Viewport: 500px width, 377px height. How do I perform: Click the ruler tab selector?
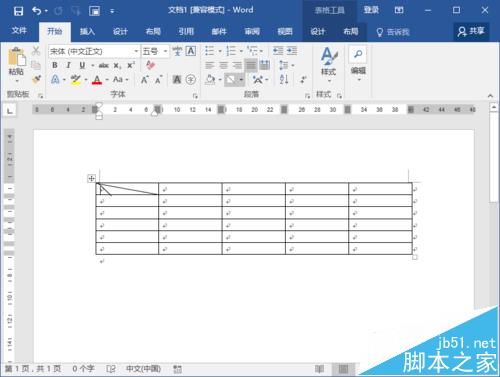10,110
